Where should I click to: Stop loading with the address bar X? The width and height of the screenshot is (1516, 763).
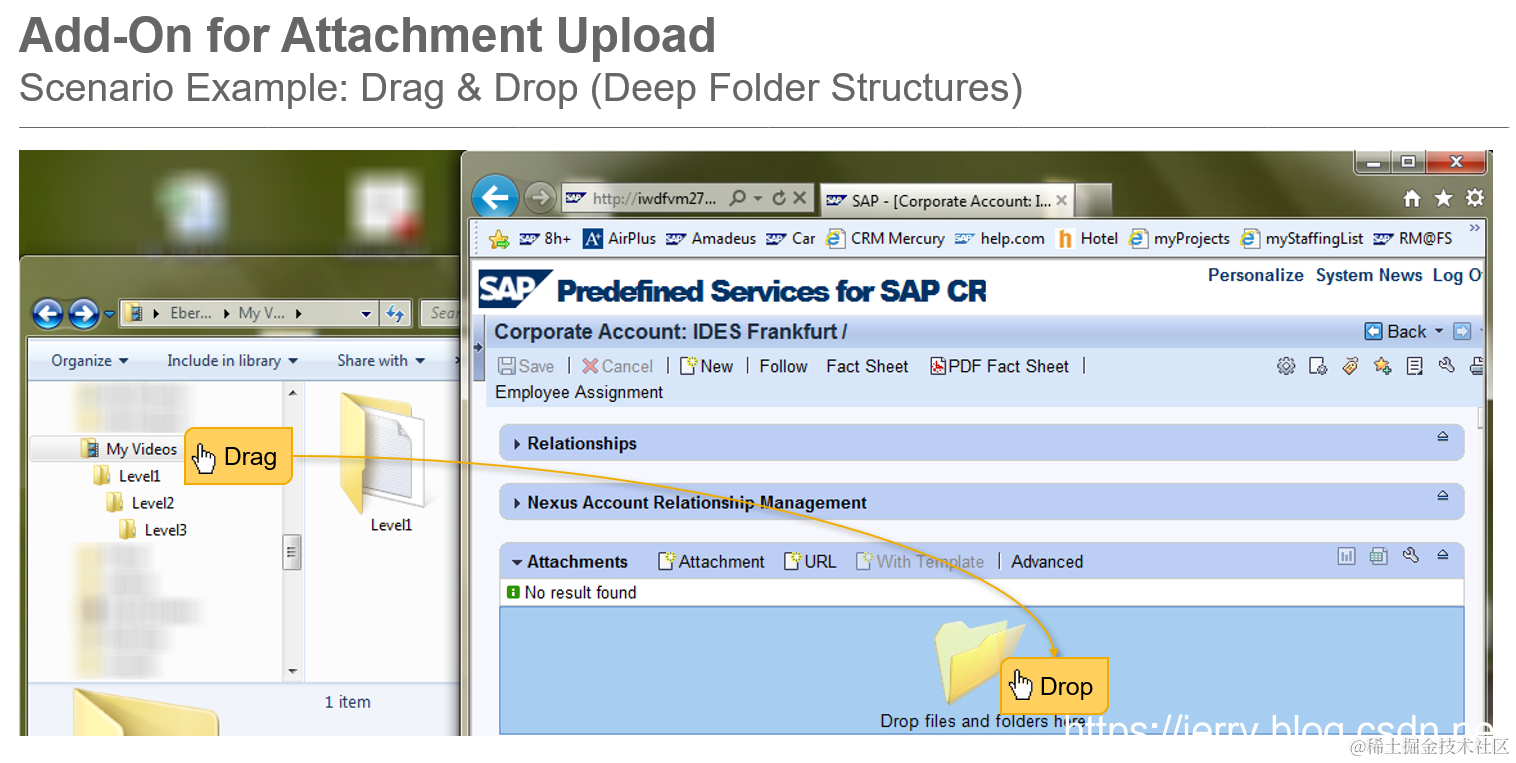[x=800, y=198]
